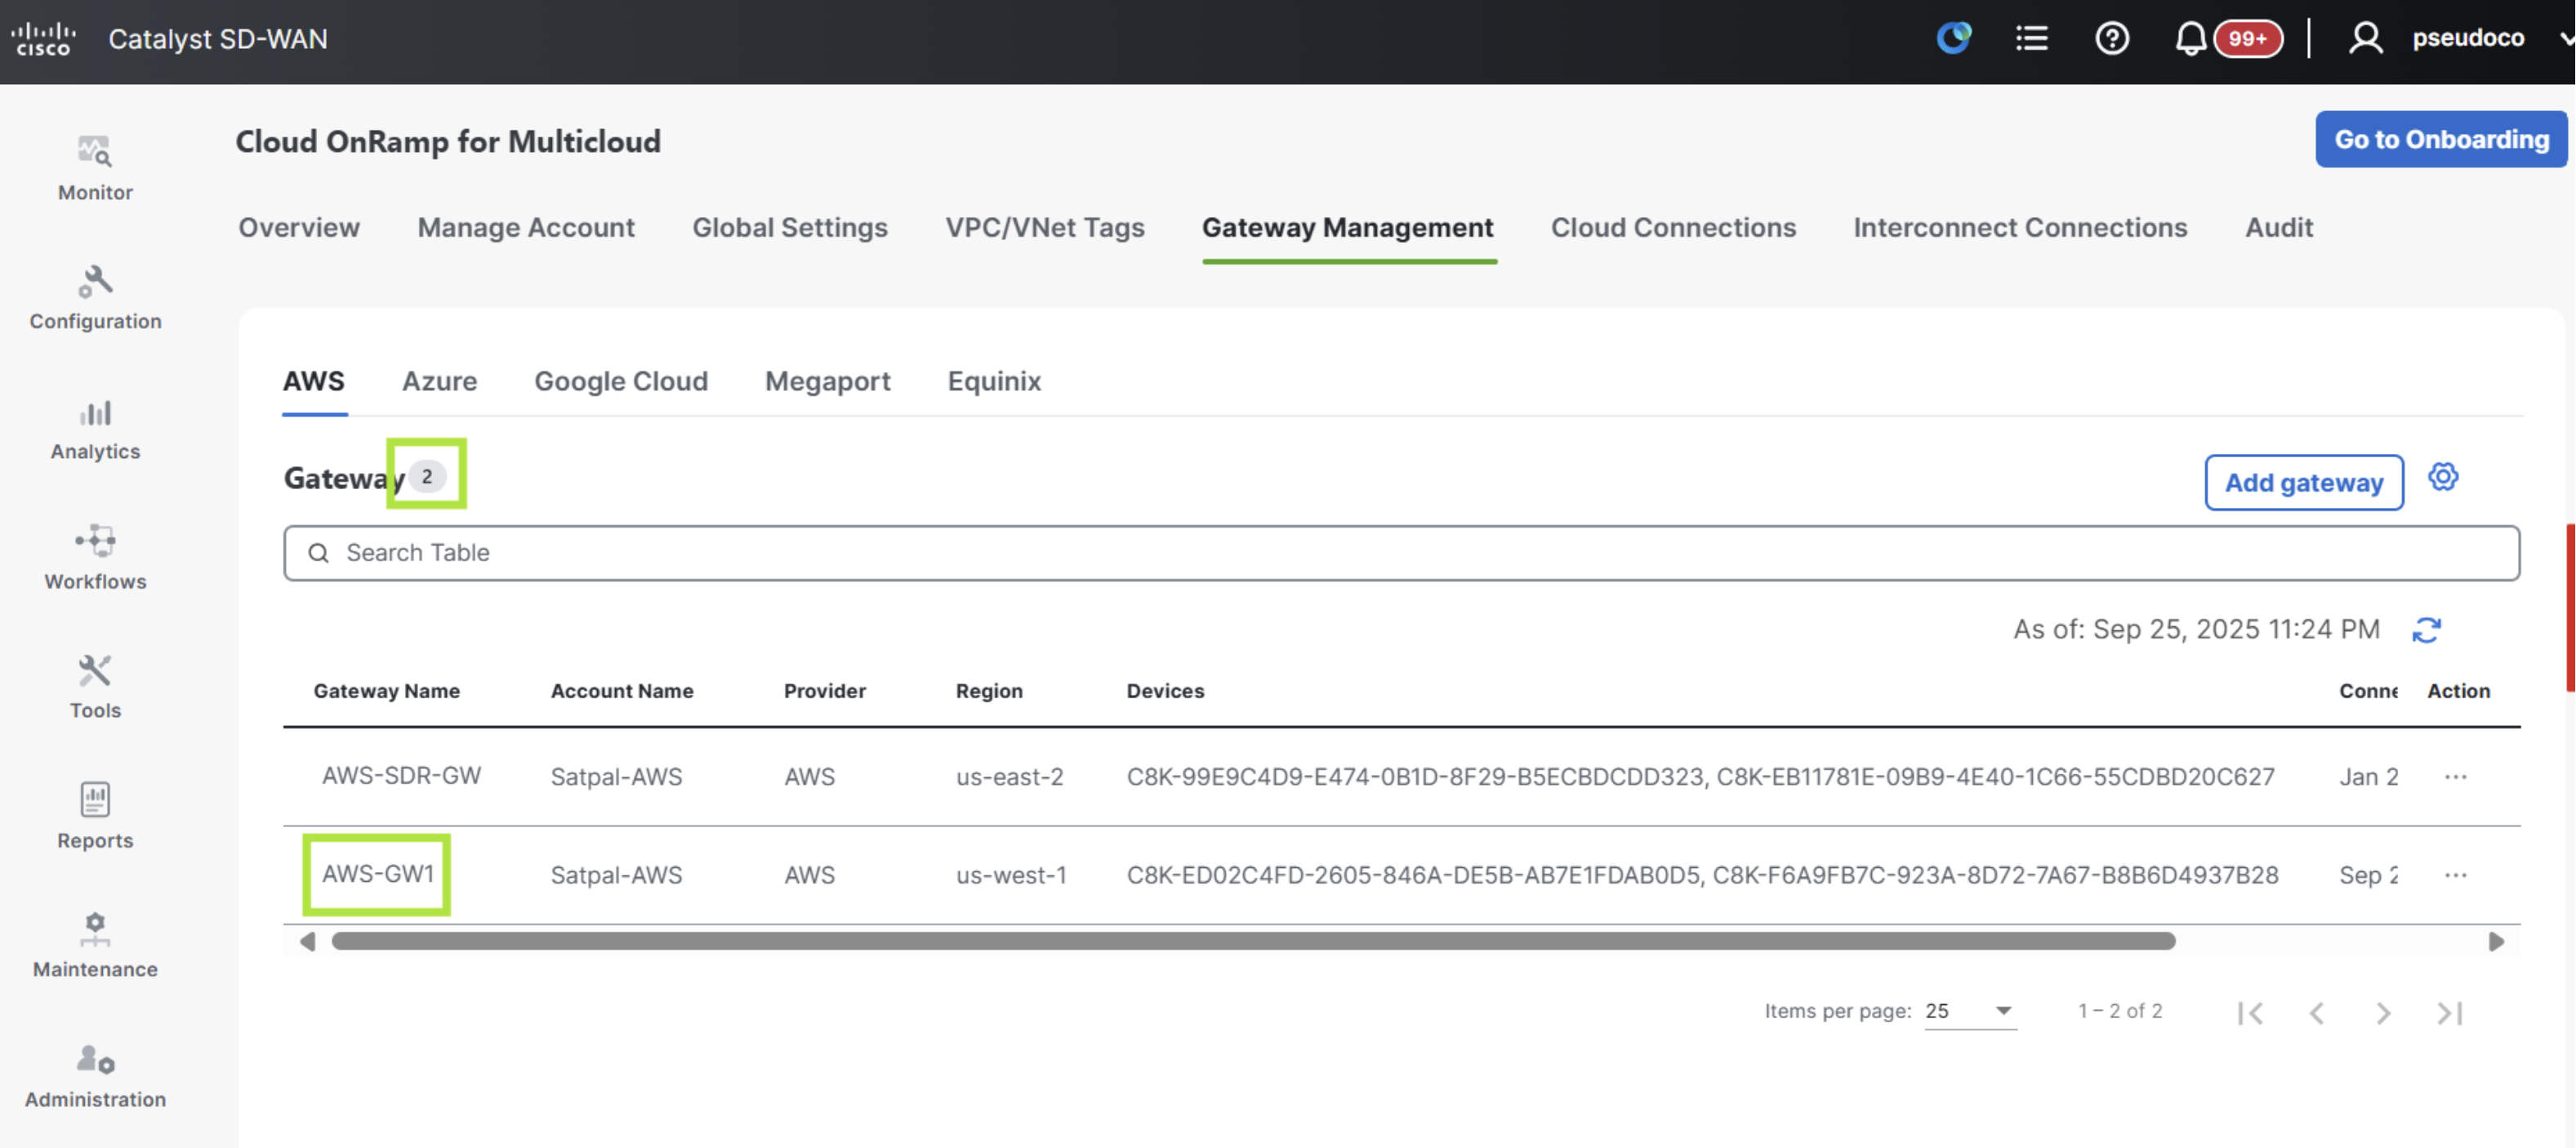Click the AWS-SDR-GW gateway name

coord(401,776)
